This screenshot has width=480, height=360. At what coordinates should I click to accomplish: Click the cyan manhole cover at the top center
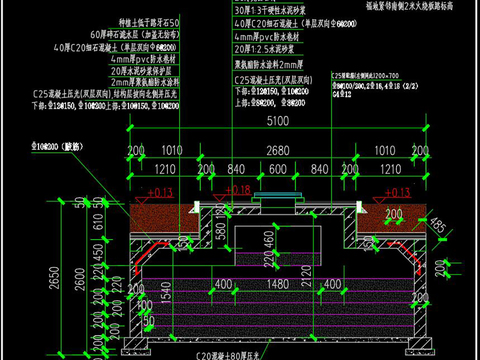coord(278,194)
